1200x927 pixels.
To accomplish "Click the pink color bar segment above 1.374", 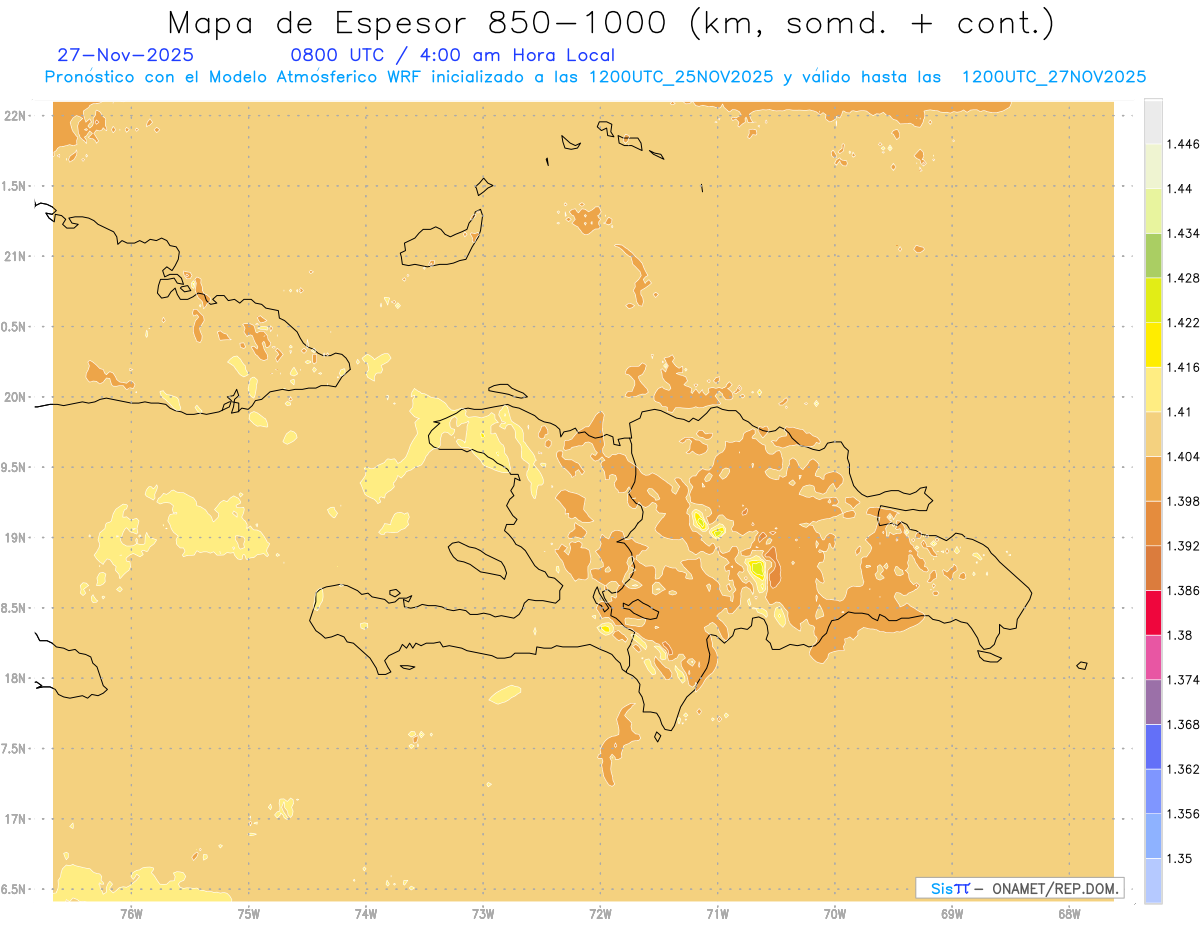I will tap(1153, 657).
